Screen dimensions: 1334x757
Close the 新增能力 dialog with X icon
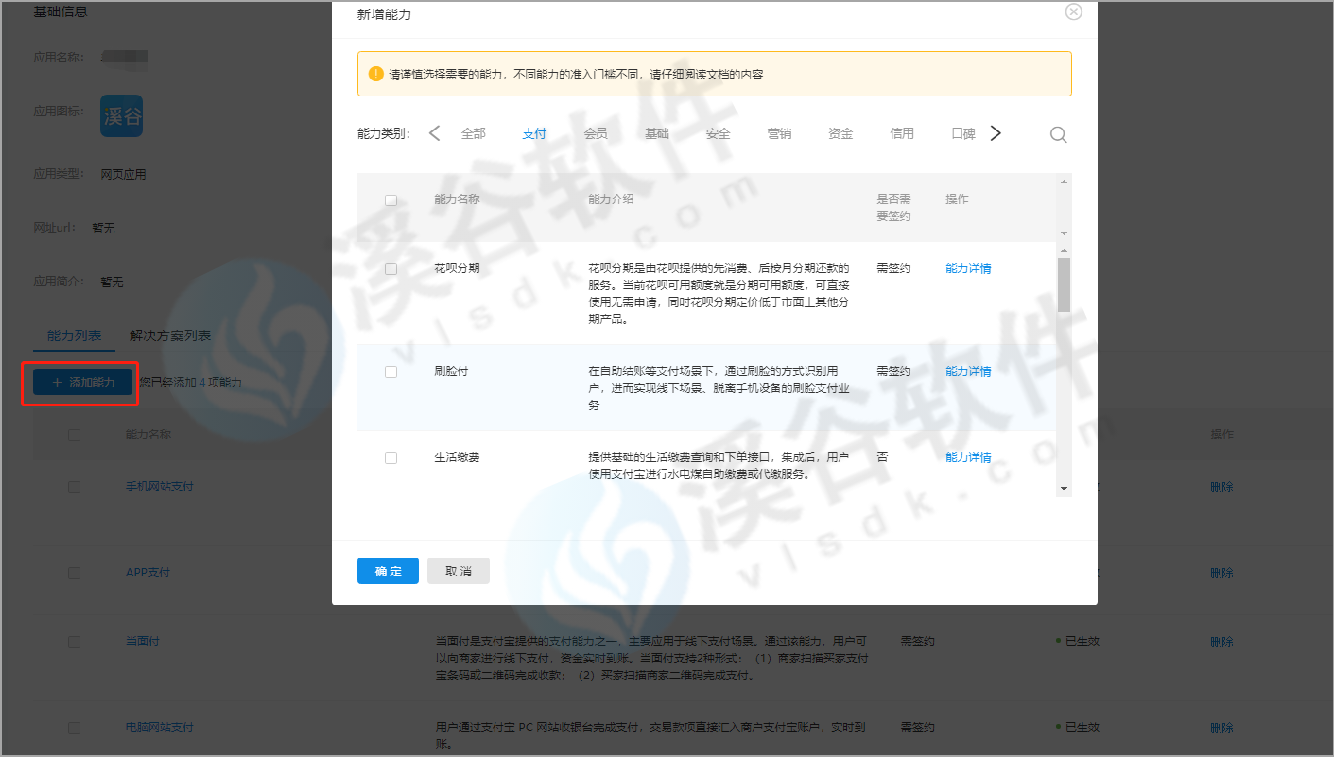click(1073, 12)
